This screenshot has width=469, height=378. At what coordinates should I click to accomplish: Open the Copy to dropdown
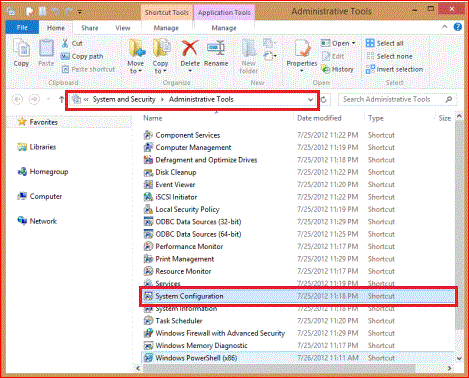(x=161, y=57)
